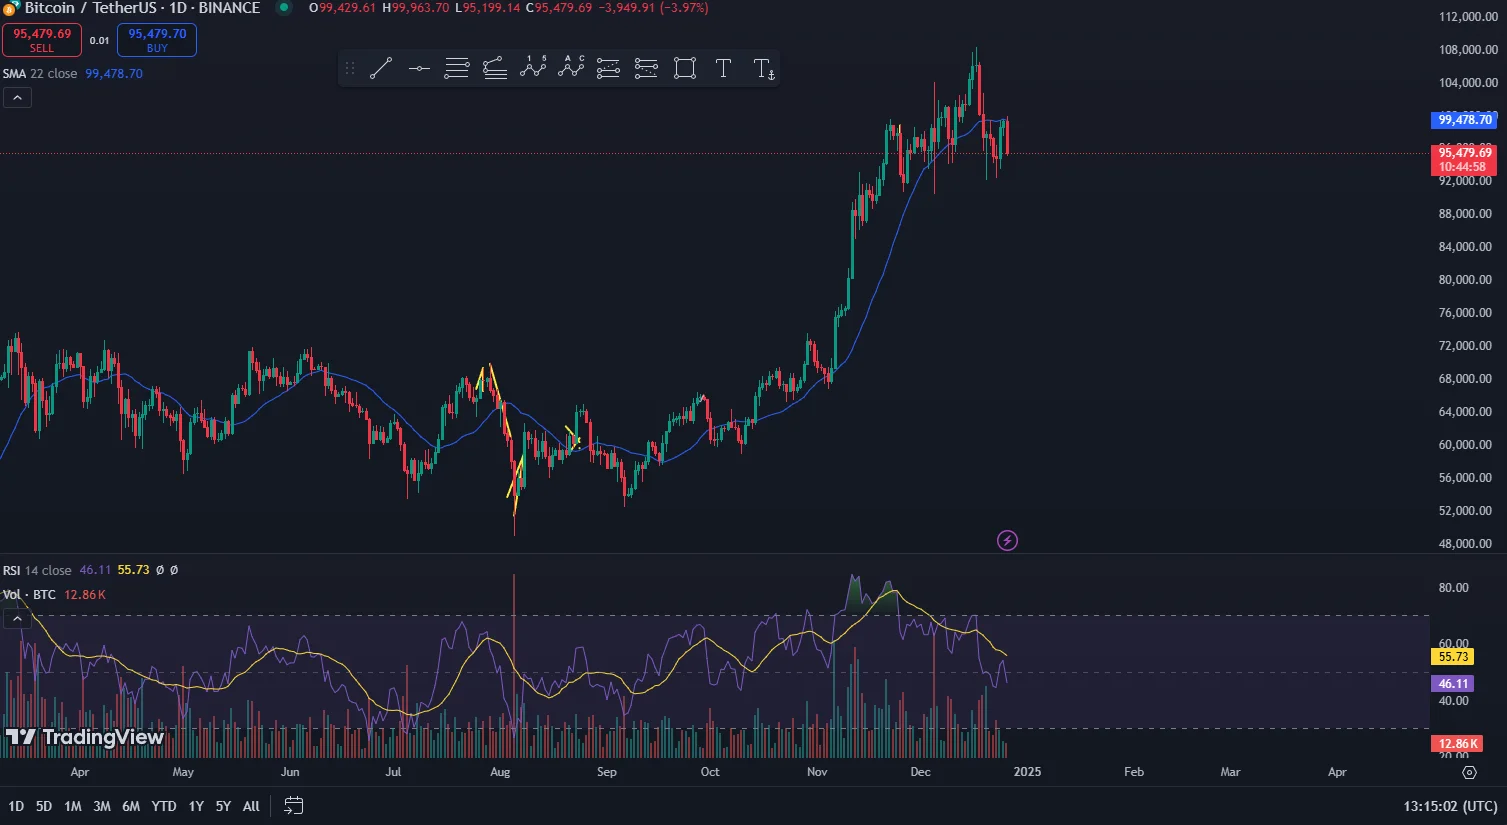
Task: Switch to the 3M time range
Action: [102, 806]
